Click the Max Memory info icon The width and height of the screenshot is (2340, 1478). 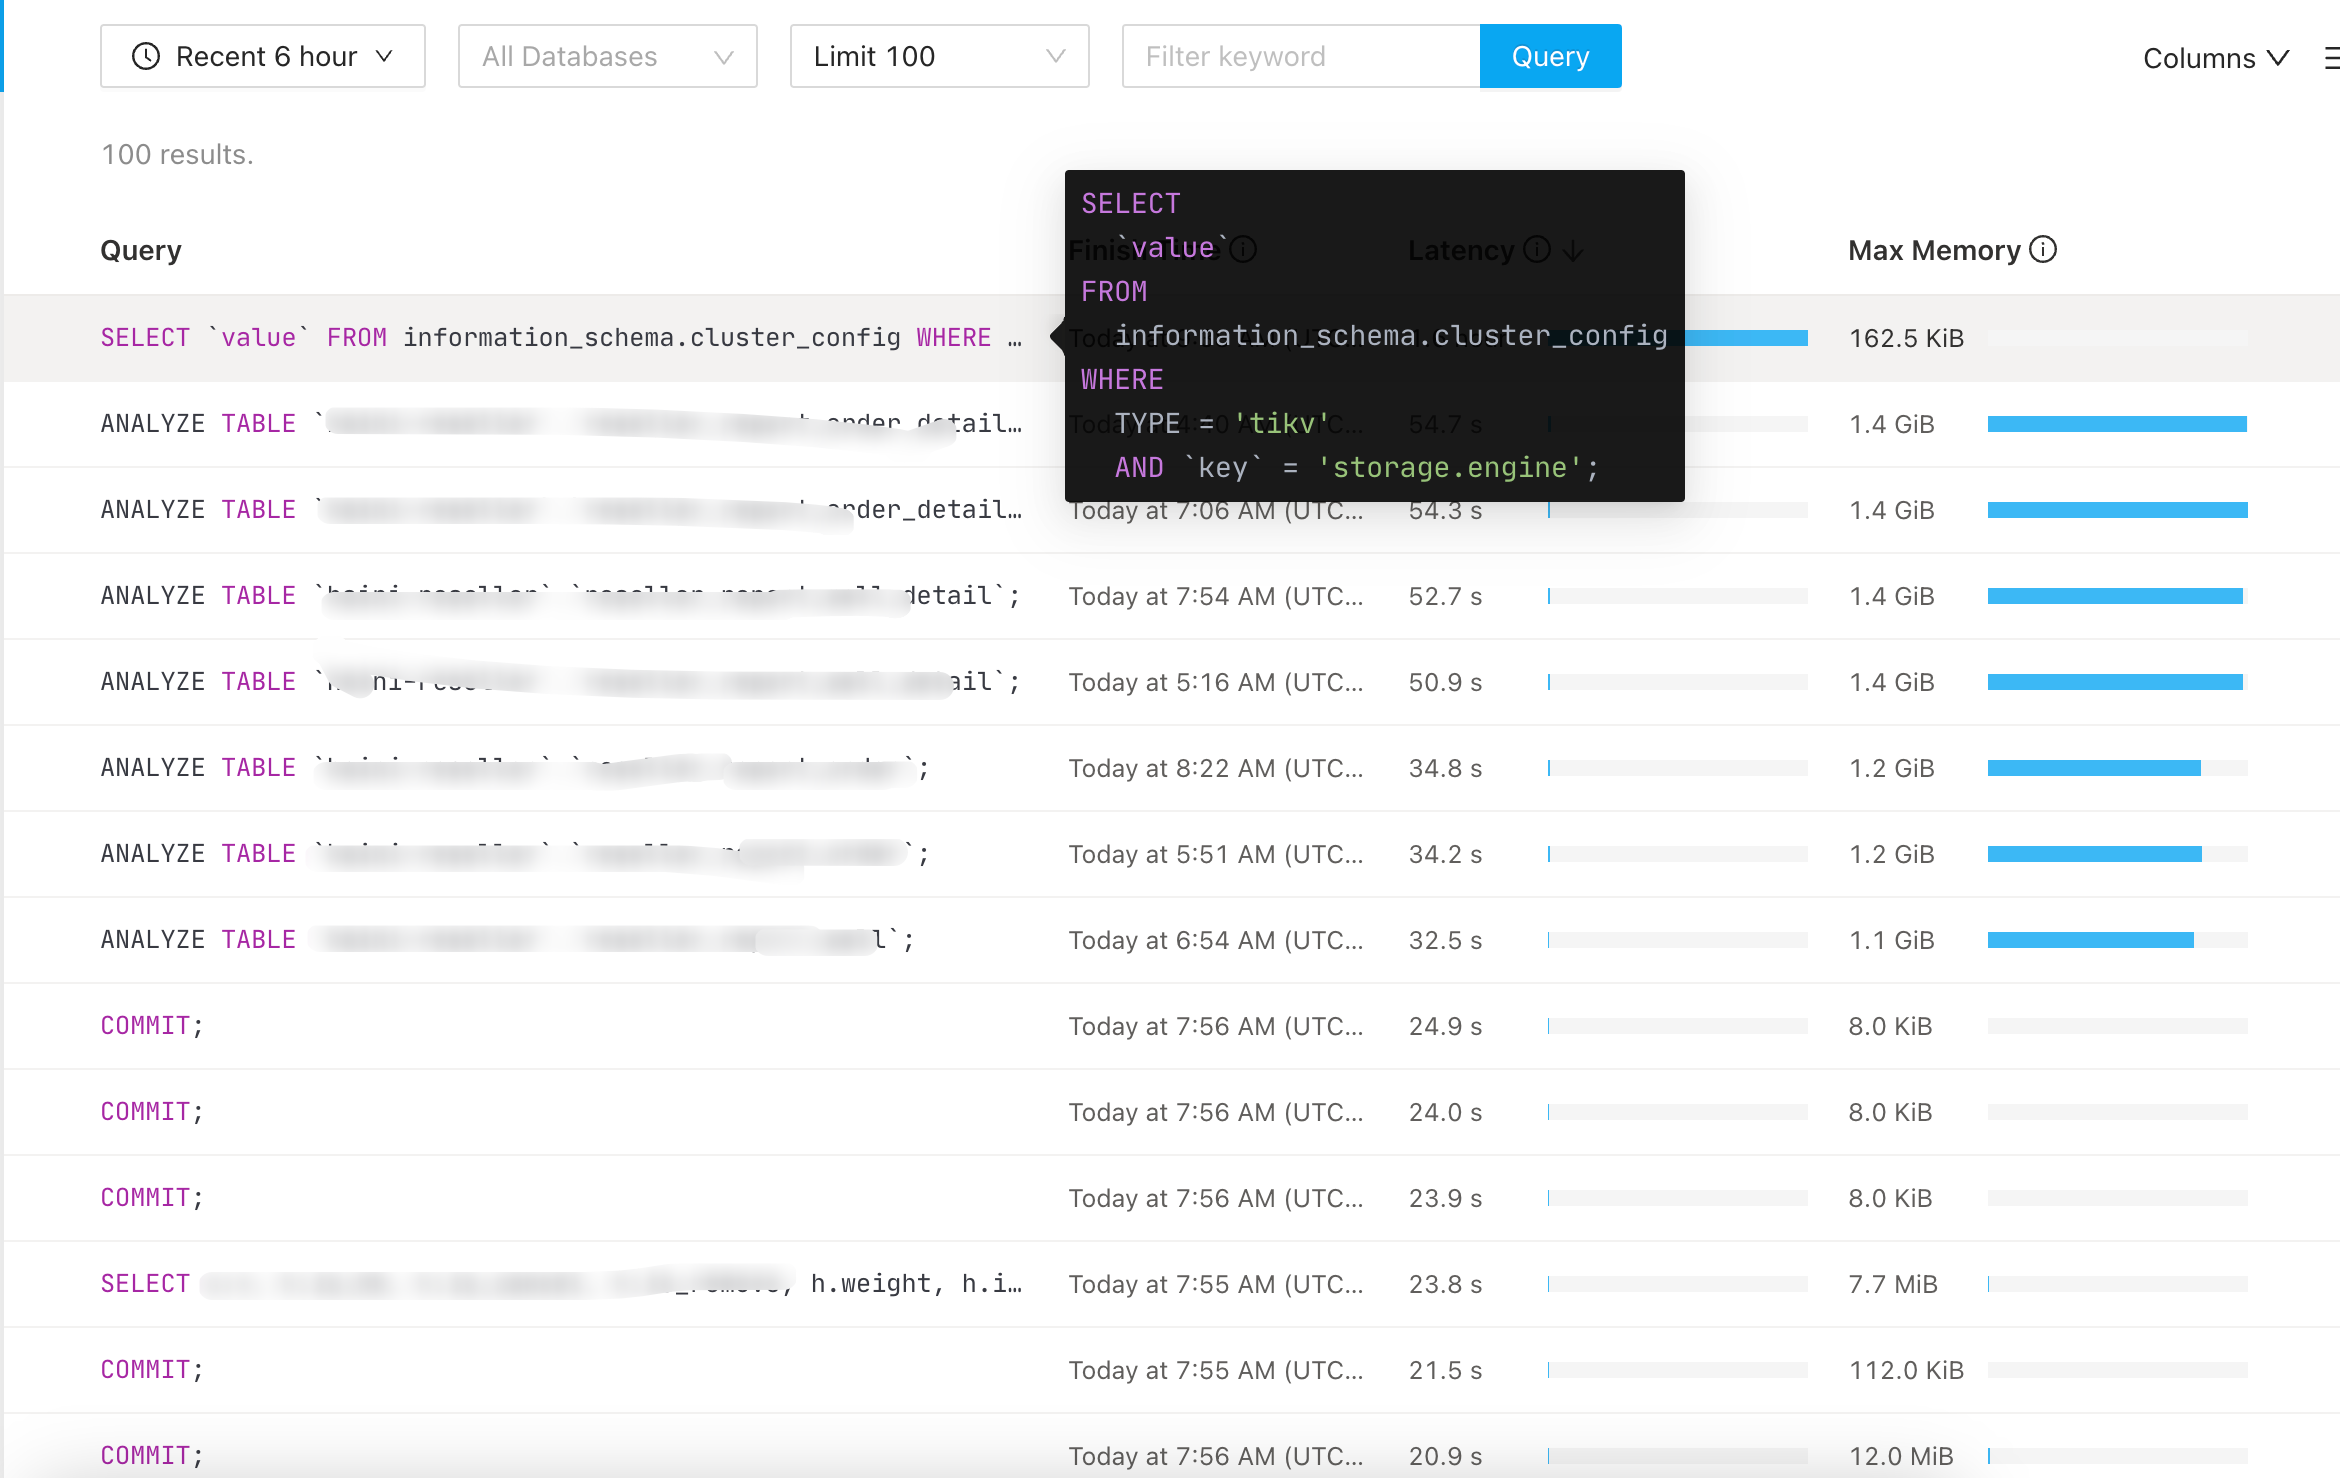coord(2043,249)
